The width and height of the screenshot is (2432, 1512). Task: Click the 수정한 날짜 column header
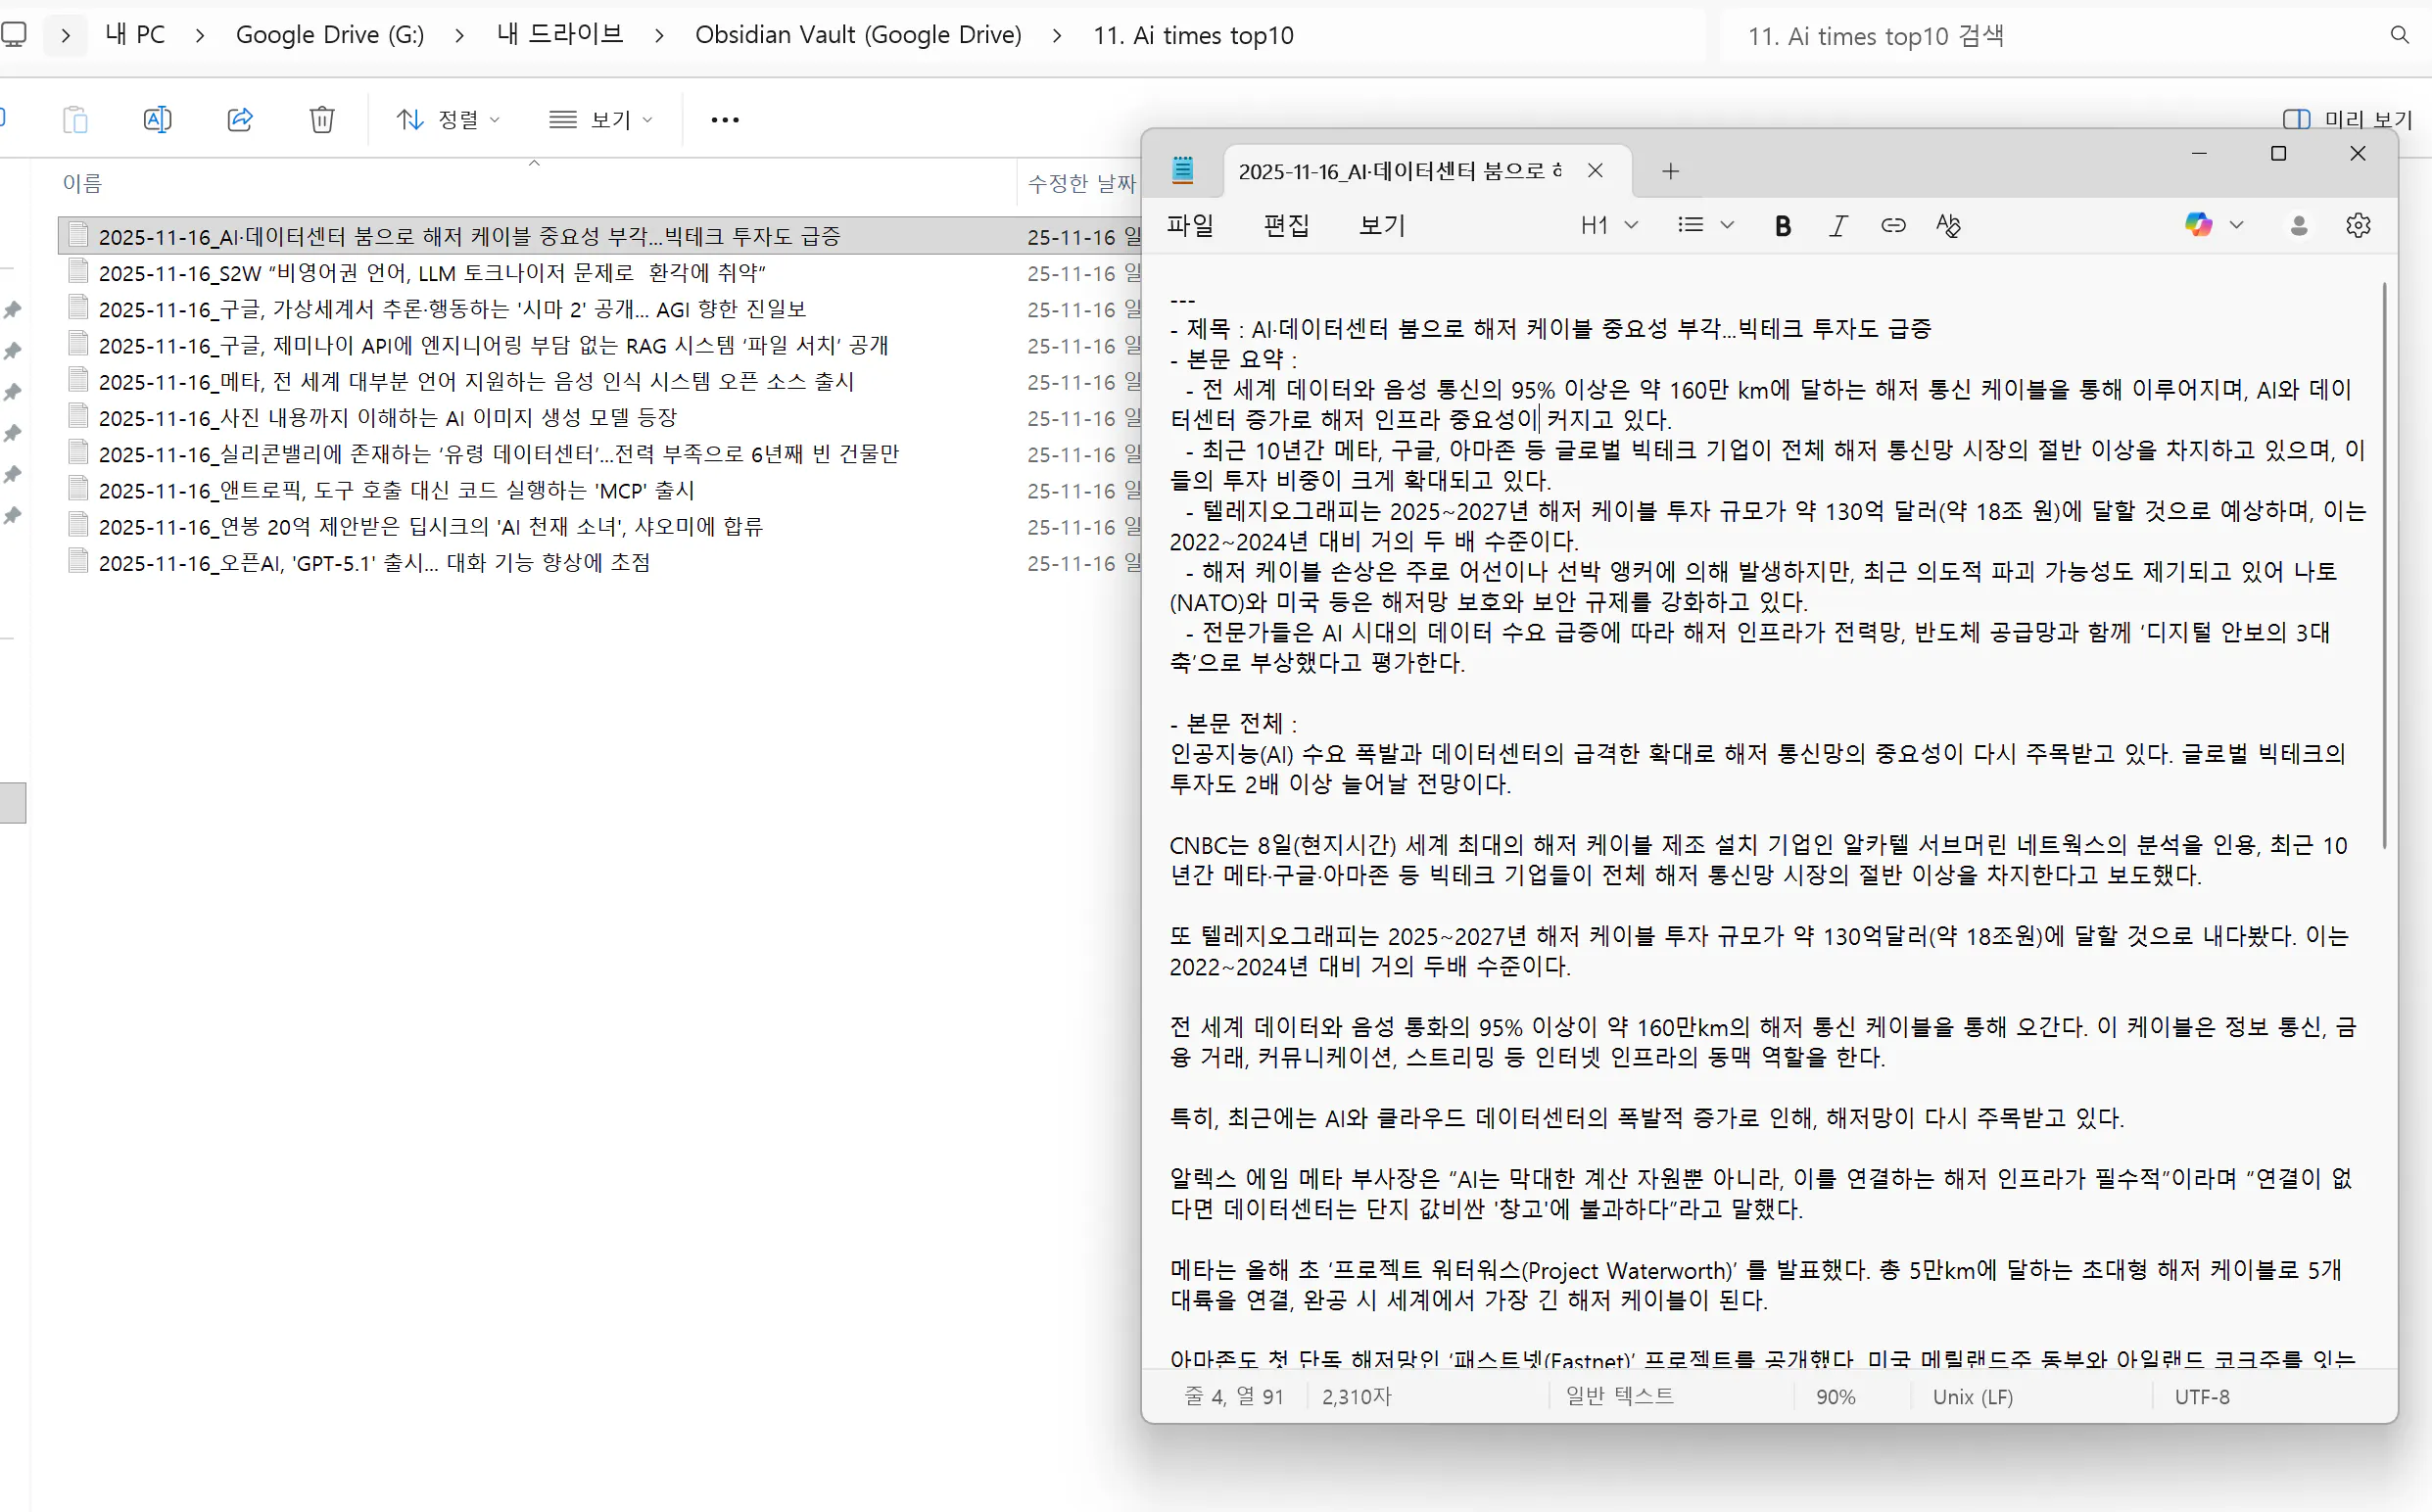click(x=1082, y=183)
